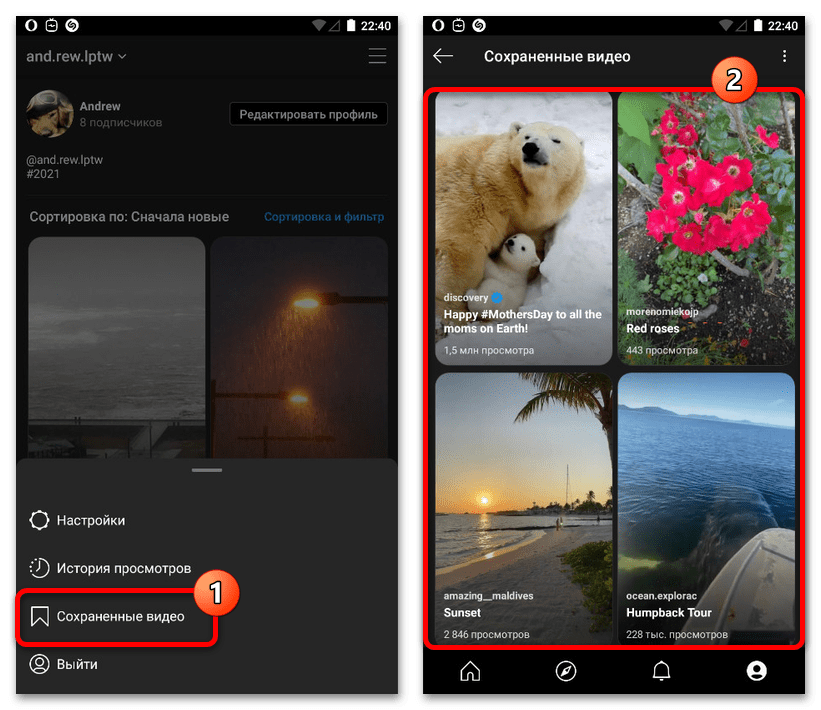Tap the settings gear icon in menu

[40, 520]
